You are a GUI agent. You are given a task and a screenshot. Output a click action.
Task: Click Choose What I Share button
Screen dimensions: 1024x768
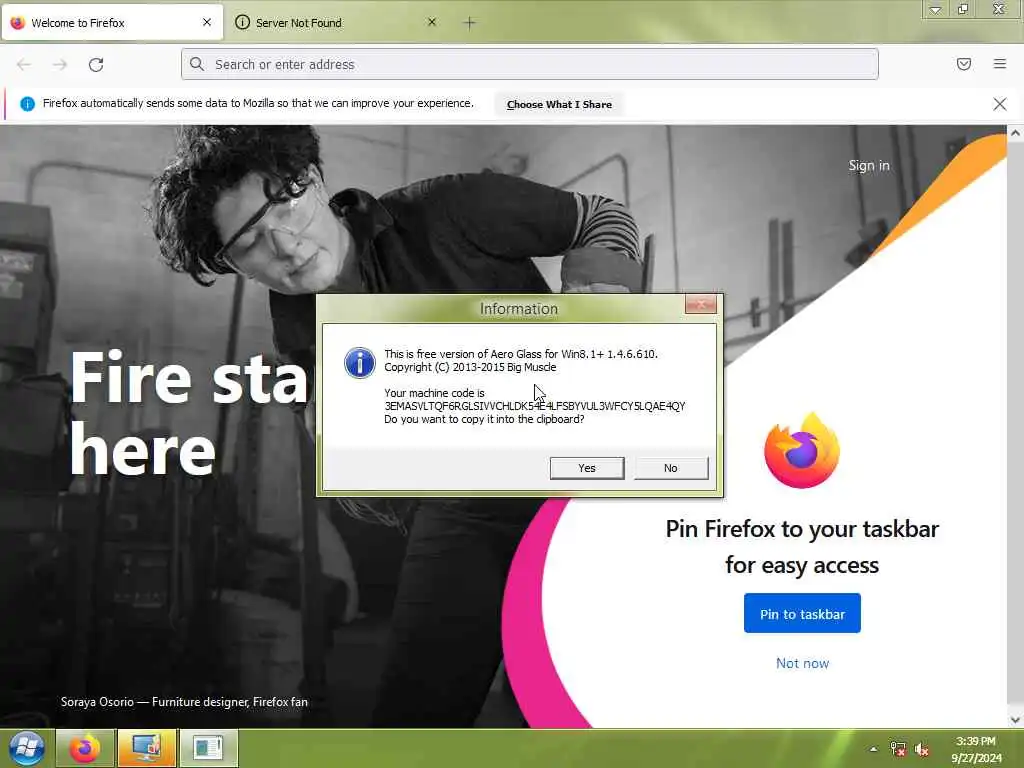click(x=559, y=104)
